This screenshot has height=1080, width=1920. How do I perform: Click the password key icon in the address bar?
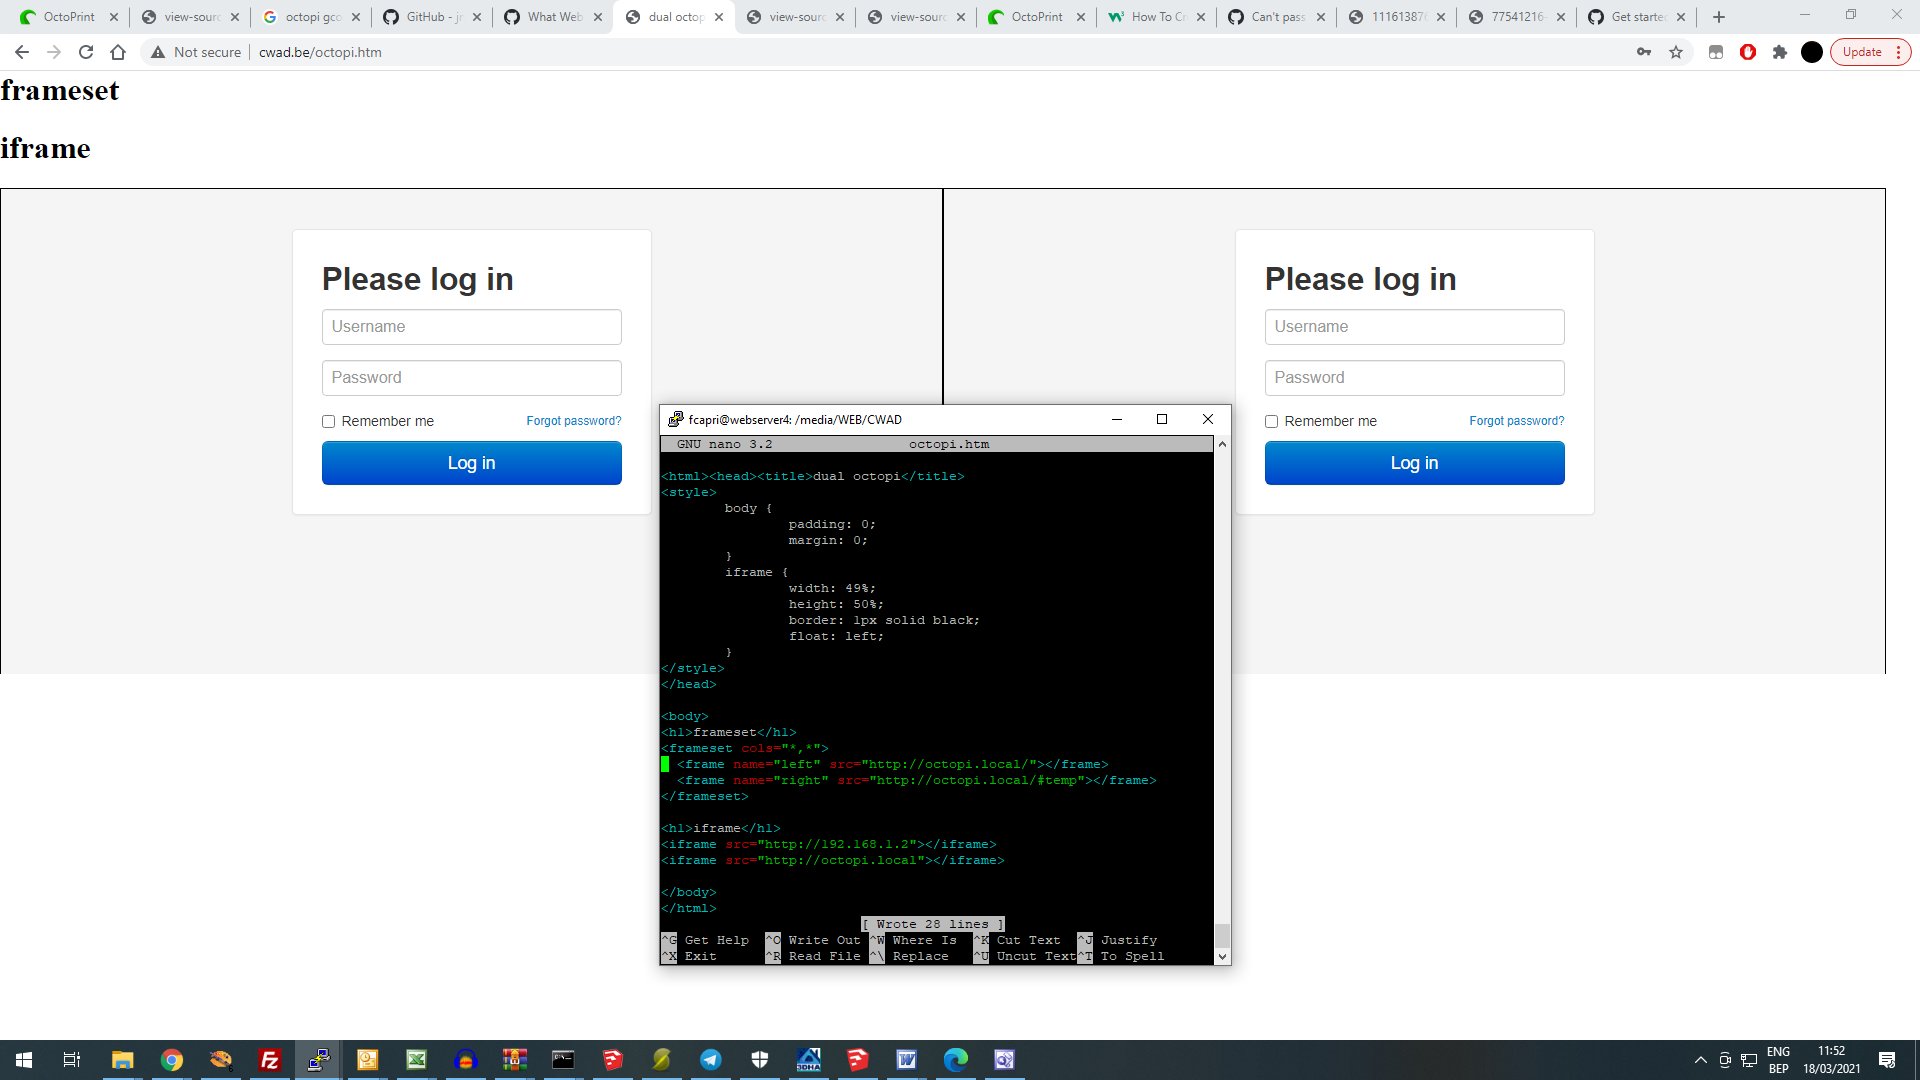[x=1645, y=52]
